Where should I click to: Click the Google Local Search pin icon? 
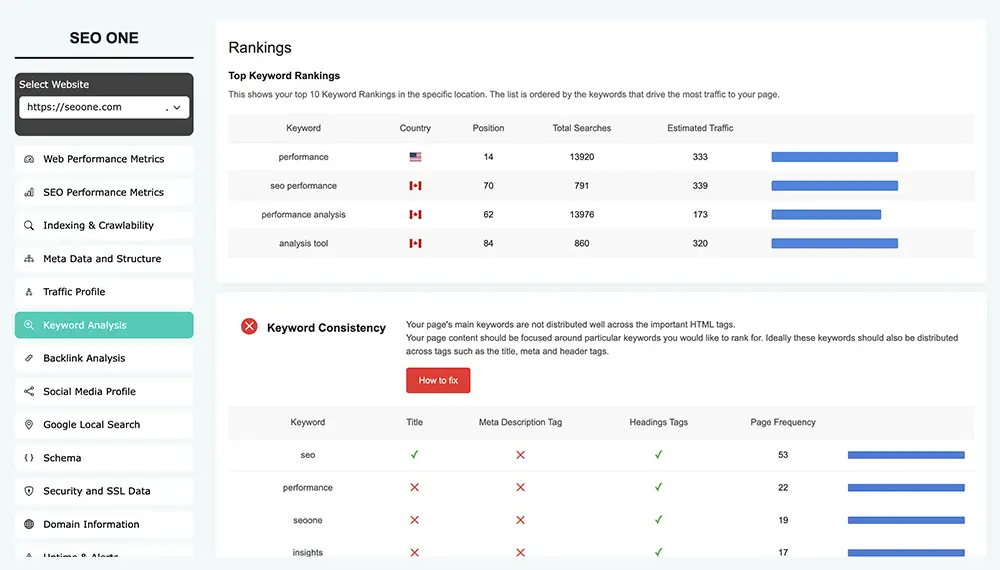click(29, 425)
